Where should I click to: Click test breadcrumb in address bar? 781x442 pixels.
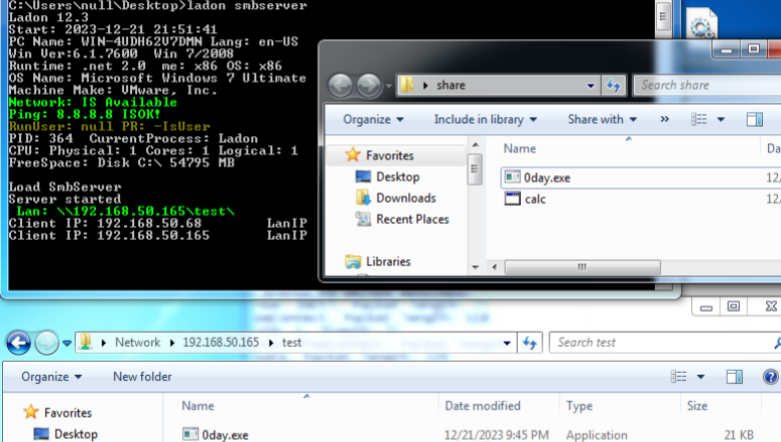291,342
